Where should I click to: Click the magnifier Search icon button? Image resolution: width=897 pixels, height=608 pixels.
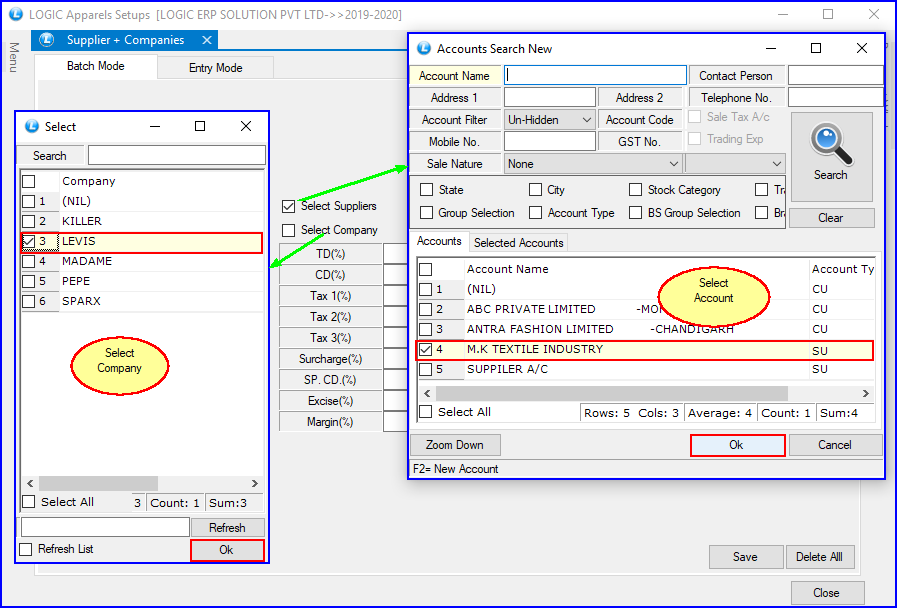[x=831, y=156]
